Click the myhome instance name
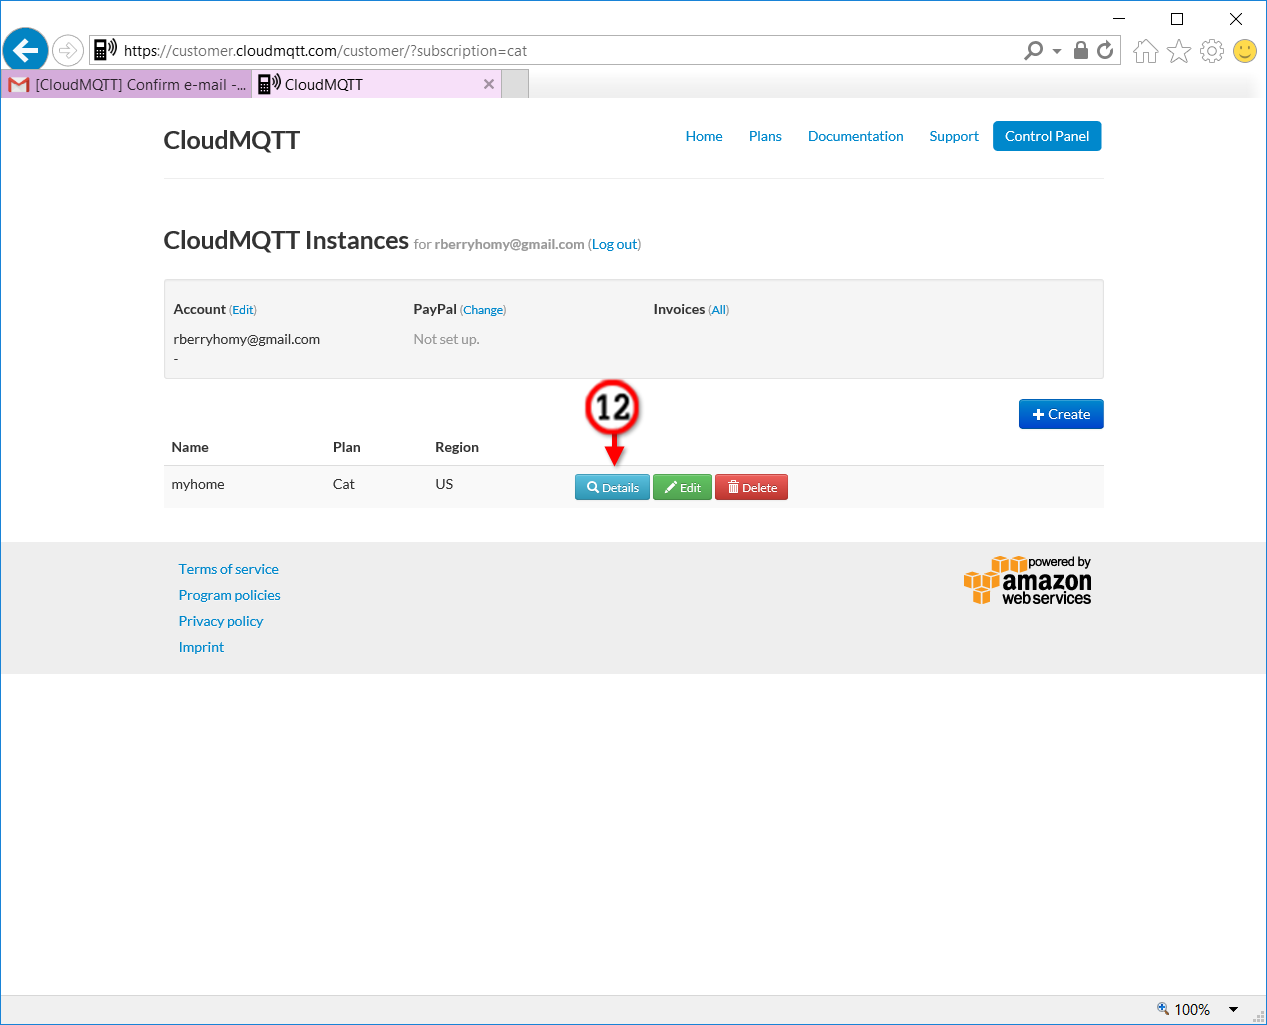 coord(198,484)
